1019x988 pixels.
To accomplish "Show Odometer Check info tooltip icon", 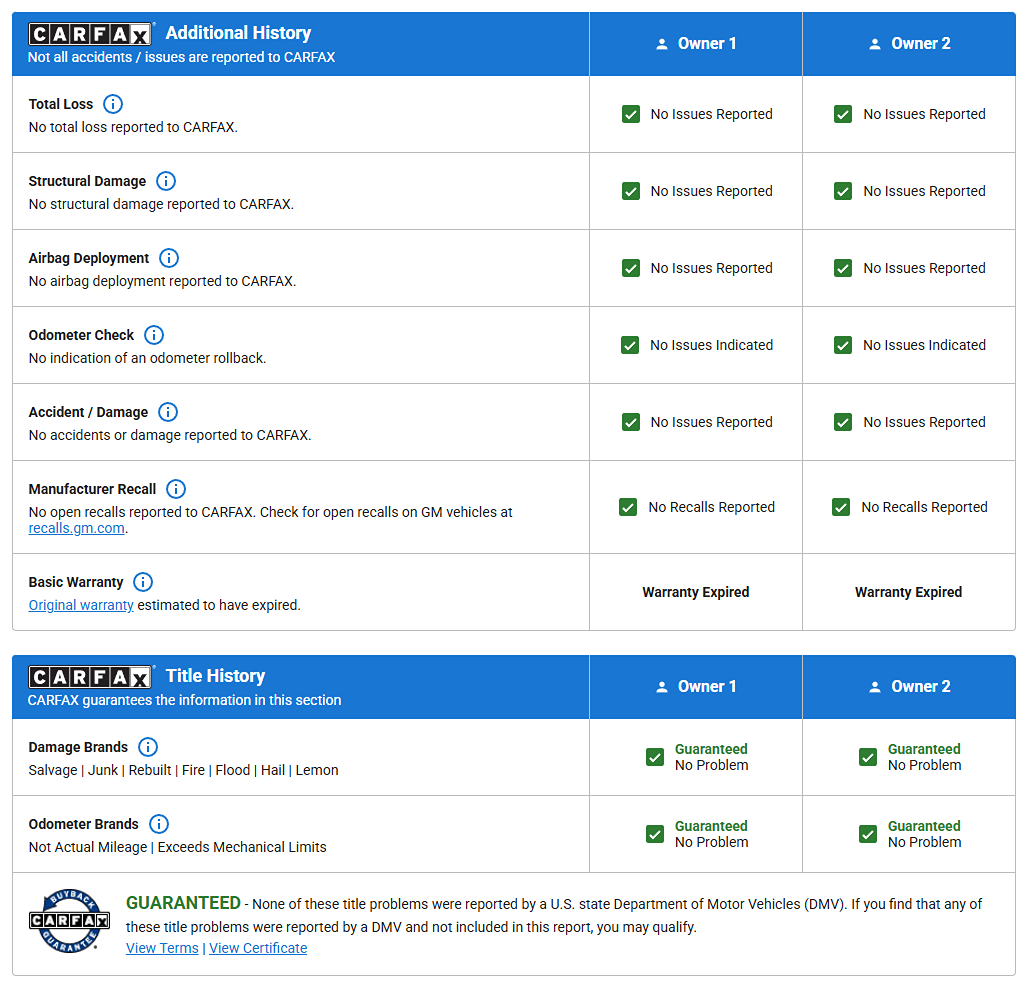I will [154, 335].
